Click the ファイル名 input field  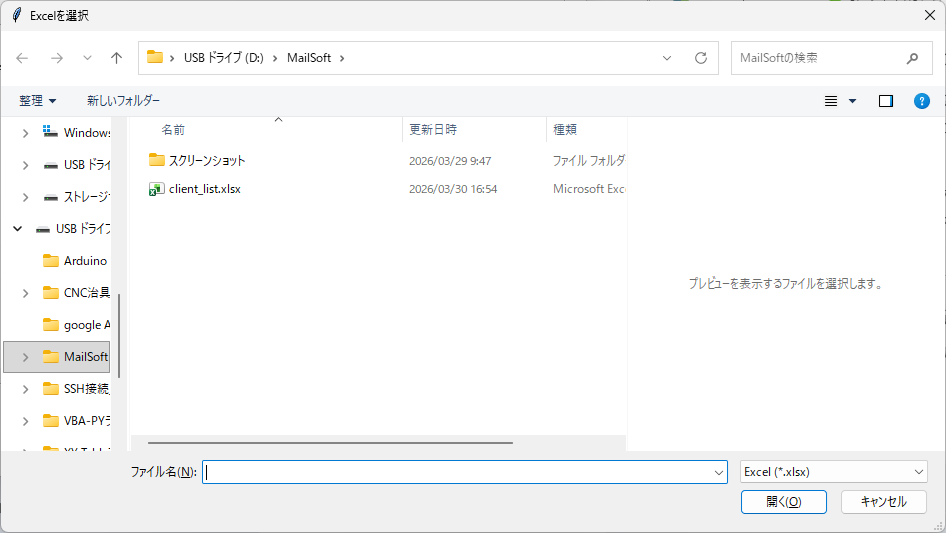click(x=460, y=472)
